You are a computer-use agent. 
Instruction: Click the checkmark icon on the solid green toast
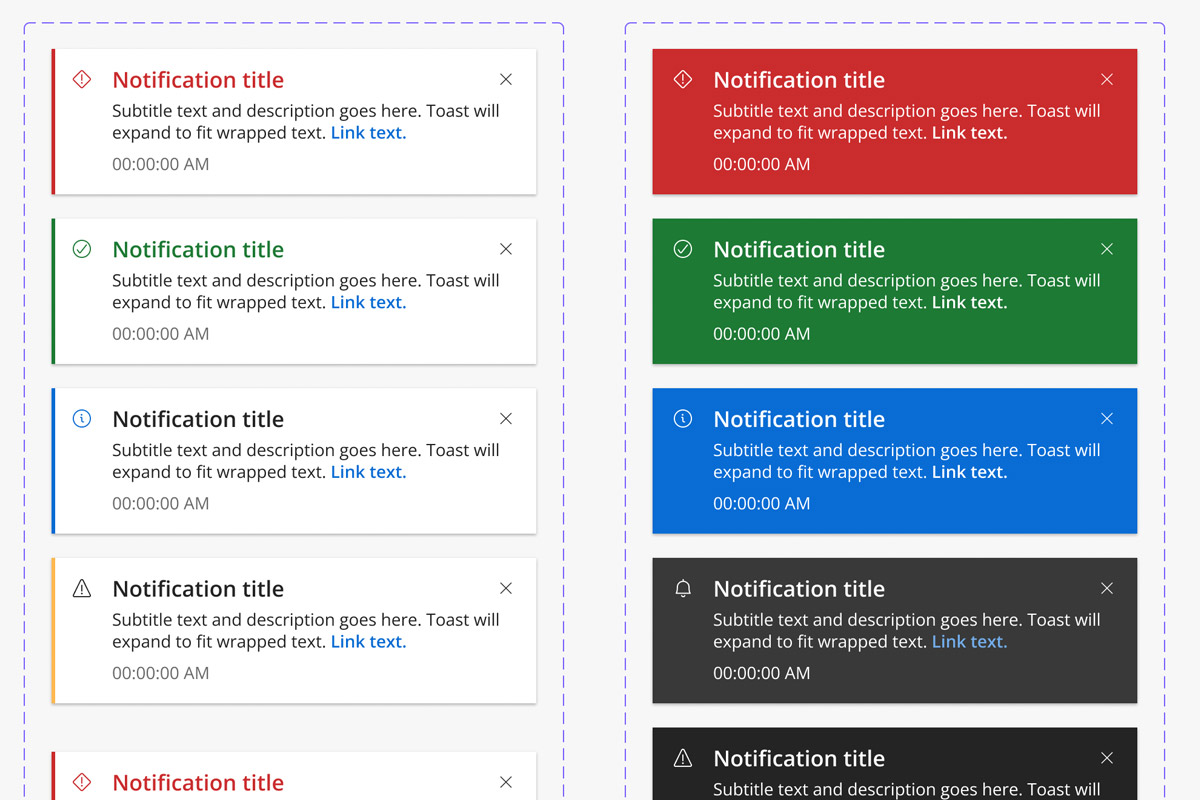click(x=683, y=249)
